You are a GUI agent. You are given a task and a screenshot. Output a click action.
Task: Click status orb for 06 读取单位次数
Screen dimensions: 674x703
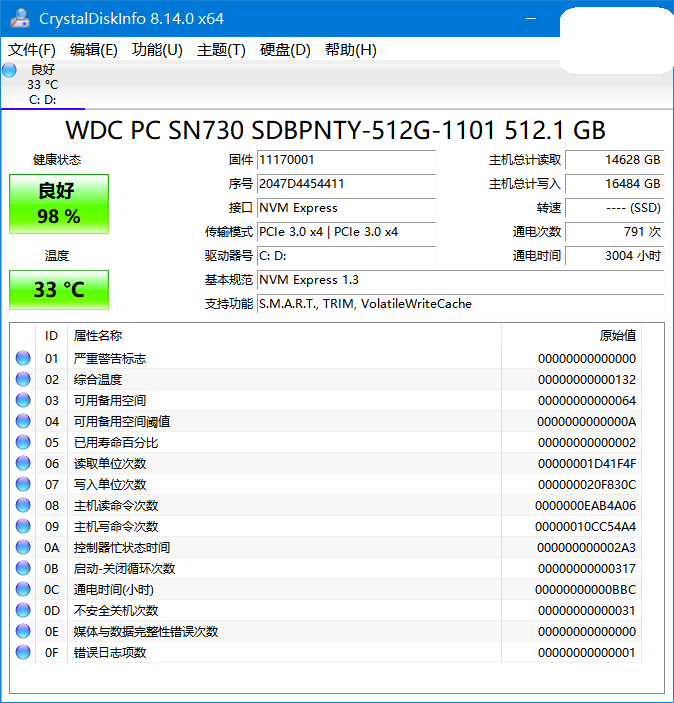coord(23,464)
